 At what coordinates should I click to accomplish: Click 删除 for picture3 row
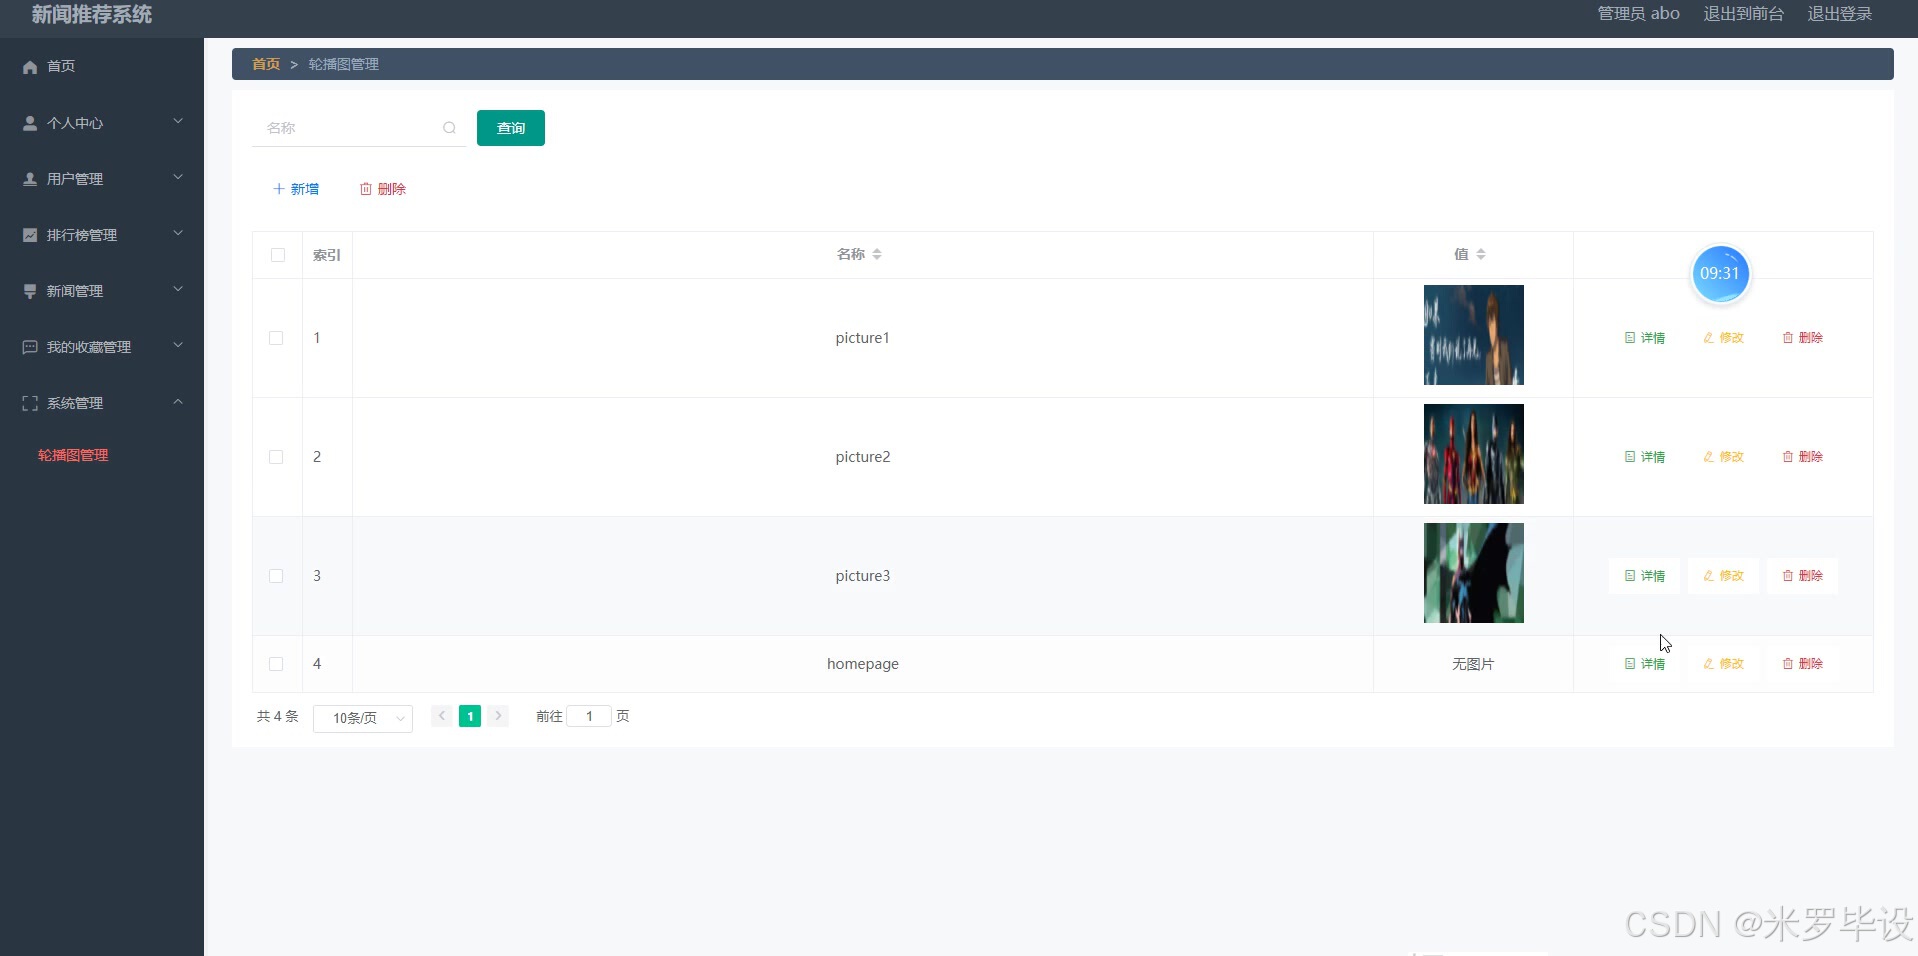coord(1803,576)
